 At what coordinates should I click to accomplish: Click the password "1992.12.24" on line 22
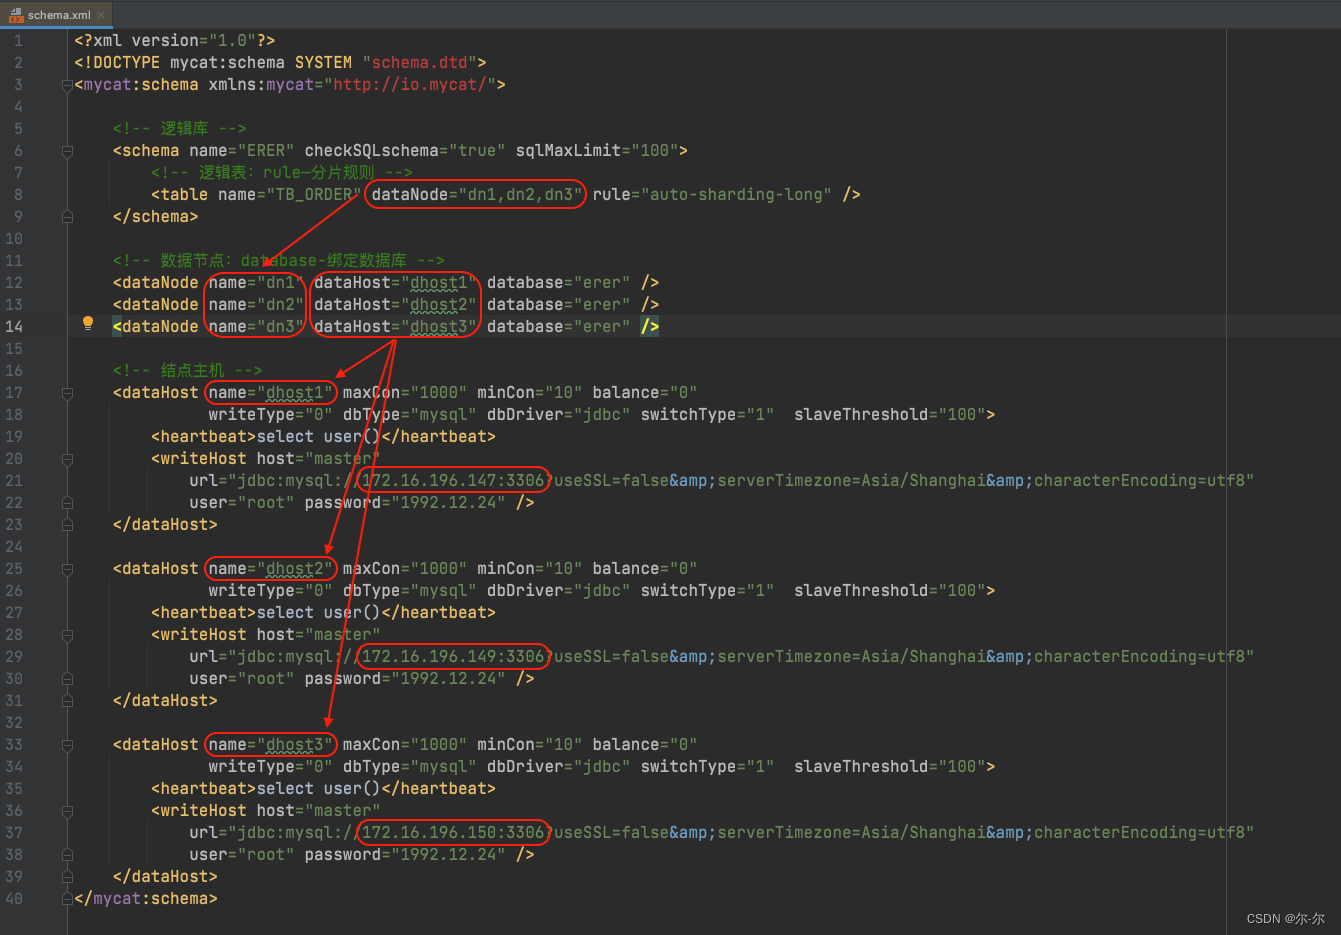point(448,503)
